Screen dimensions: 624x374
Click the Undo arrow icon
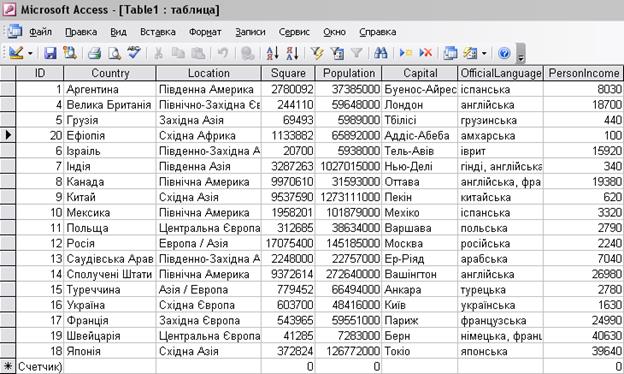223,53
